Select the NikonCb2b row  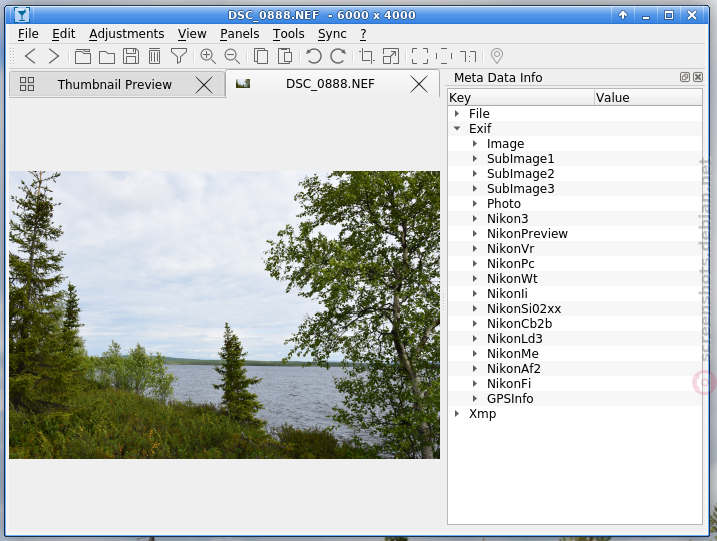(575, 324)
